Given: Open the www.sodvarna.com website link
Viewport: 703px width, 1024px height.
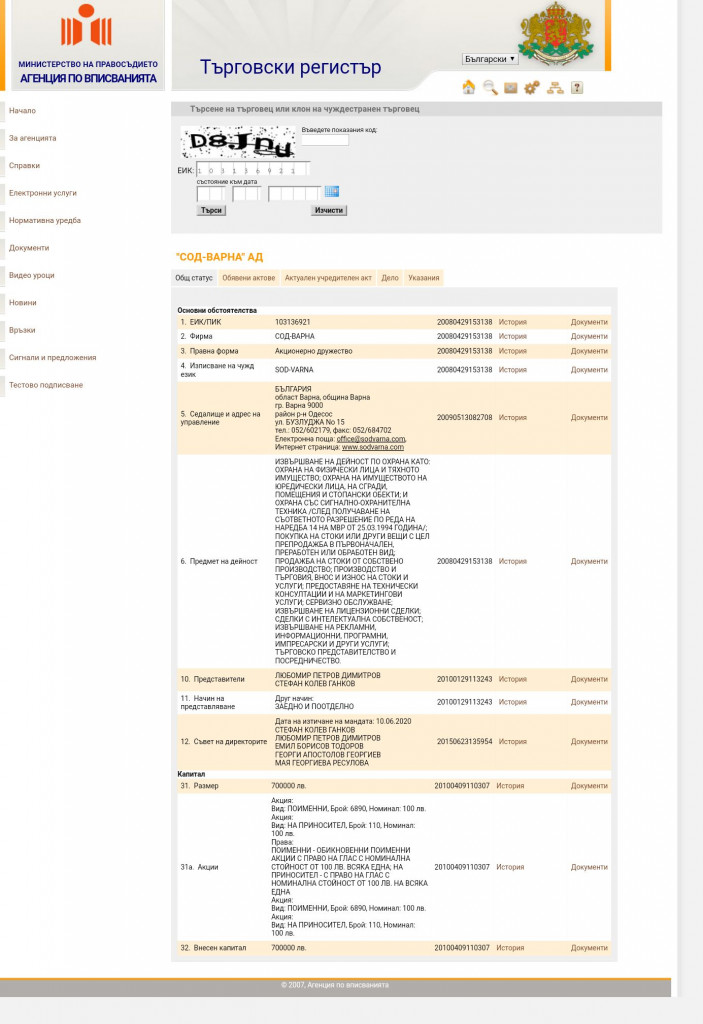Looking at the screenshot, I should (372, 447).
